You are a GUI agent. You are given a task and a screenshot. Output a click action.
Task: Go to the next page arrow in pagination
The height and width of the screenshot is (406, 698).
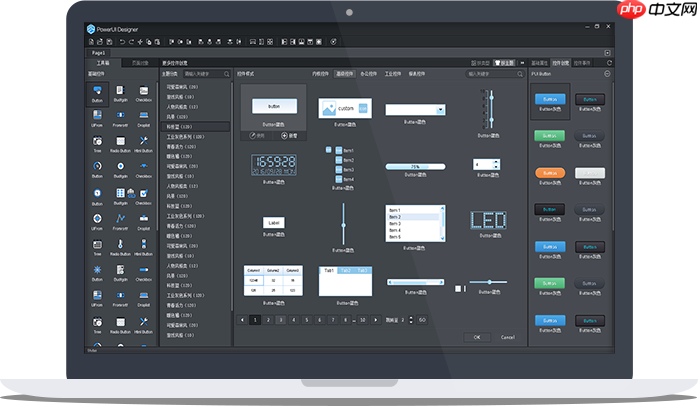(376, 320)
